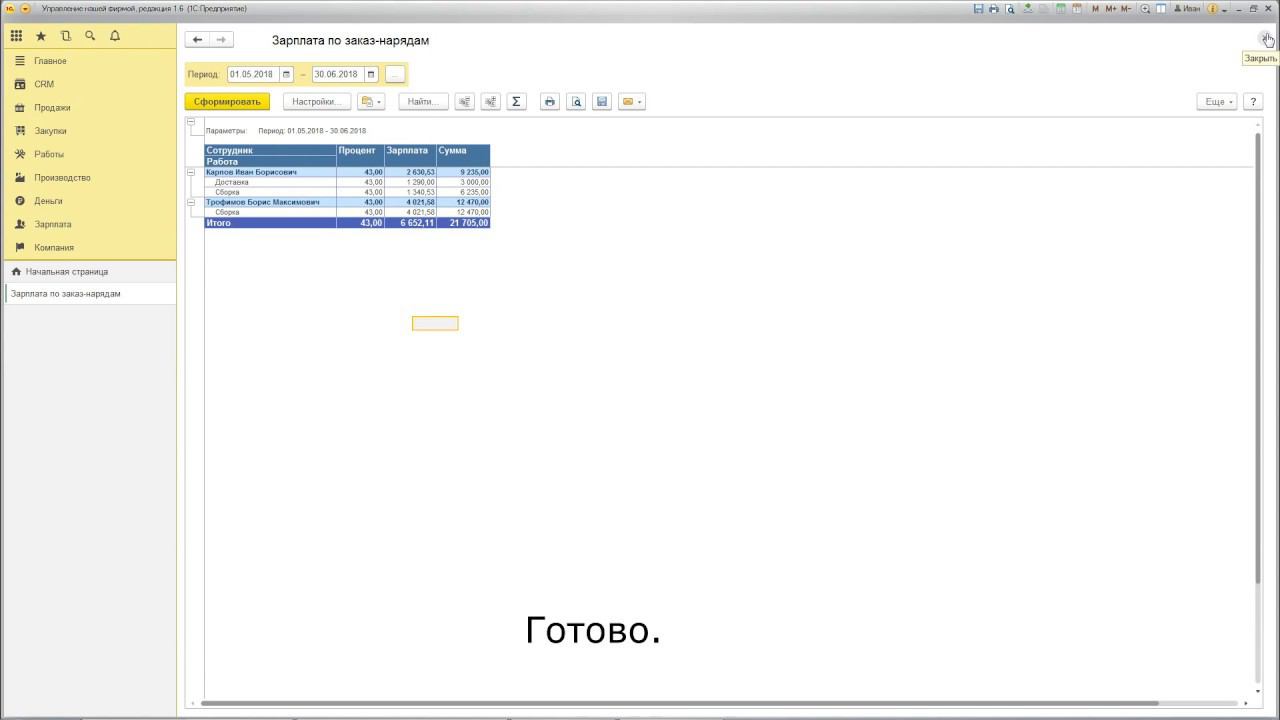Viewport: 1280px width, 720px height.
Task: Open the Компания section
Action: tap(90, 247)
